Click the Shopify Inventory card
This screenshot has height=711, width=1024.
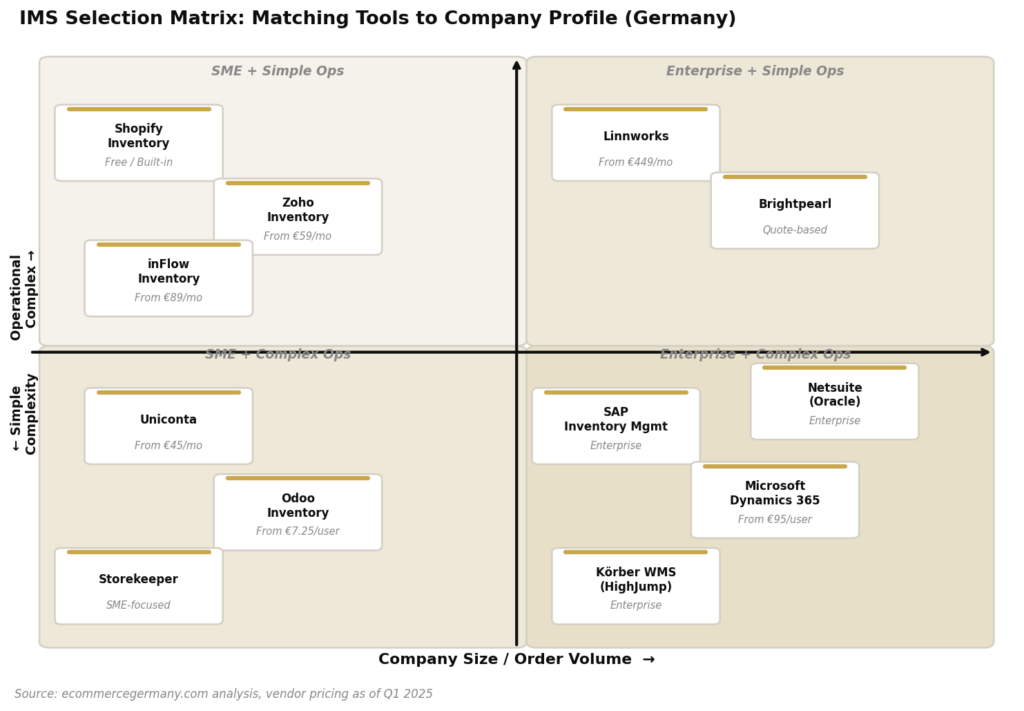point(138,143)
